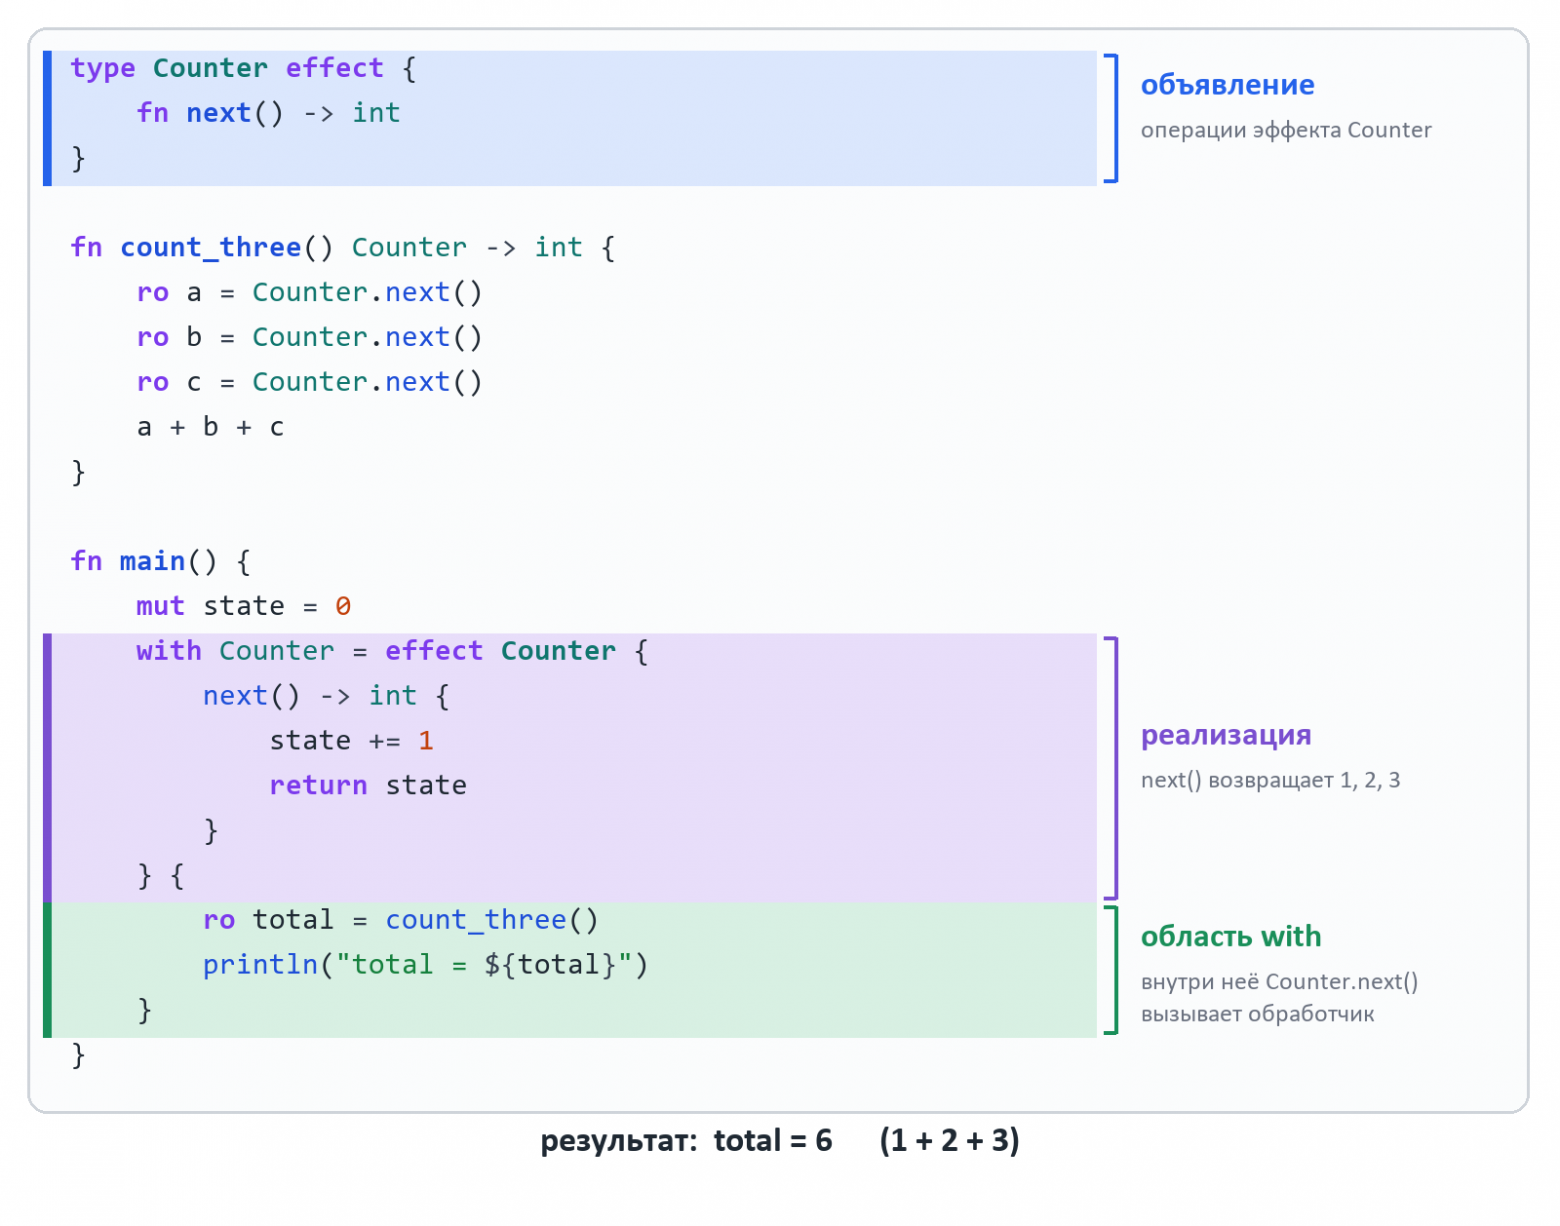The width and height of the screenshot is (1560, 1226).
Task: Click the purple 'реализация' annotation heading
Action: [x=1226, y=736]
